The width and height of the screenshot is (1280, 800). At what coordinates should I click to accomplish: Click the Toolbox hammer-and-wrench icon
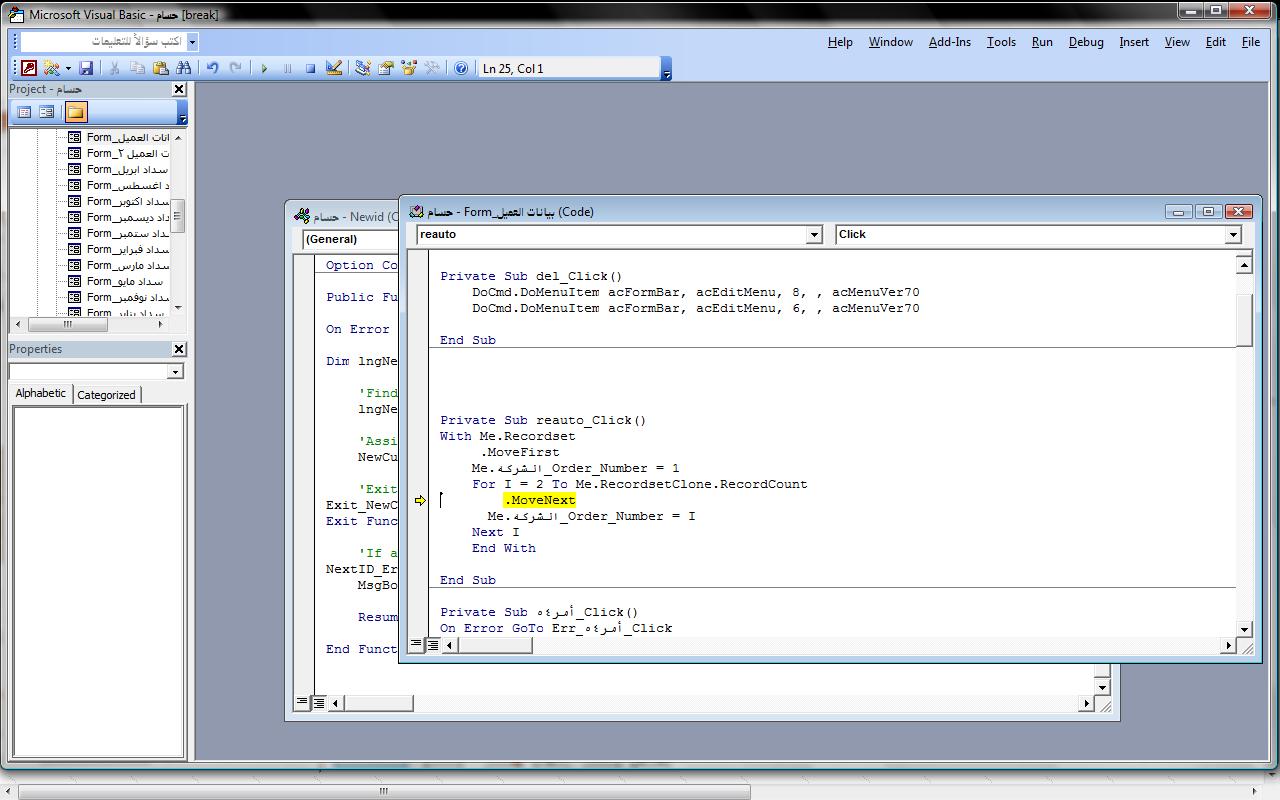[x=432, y=68]
